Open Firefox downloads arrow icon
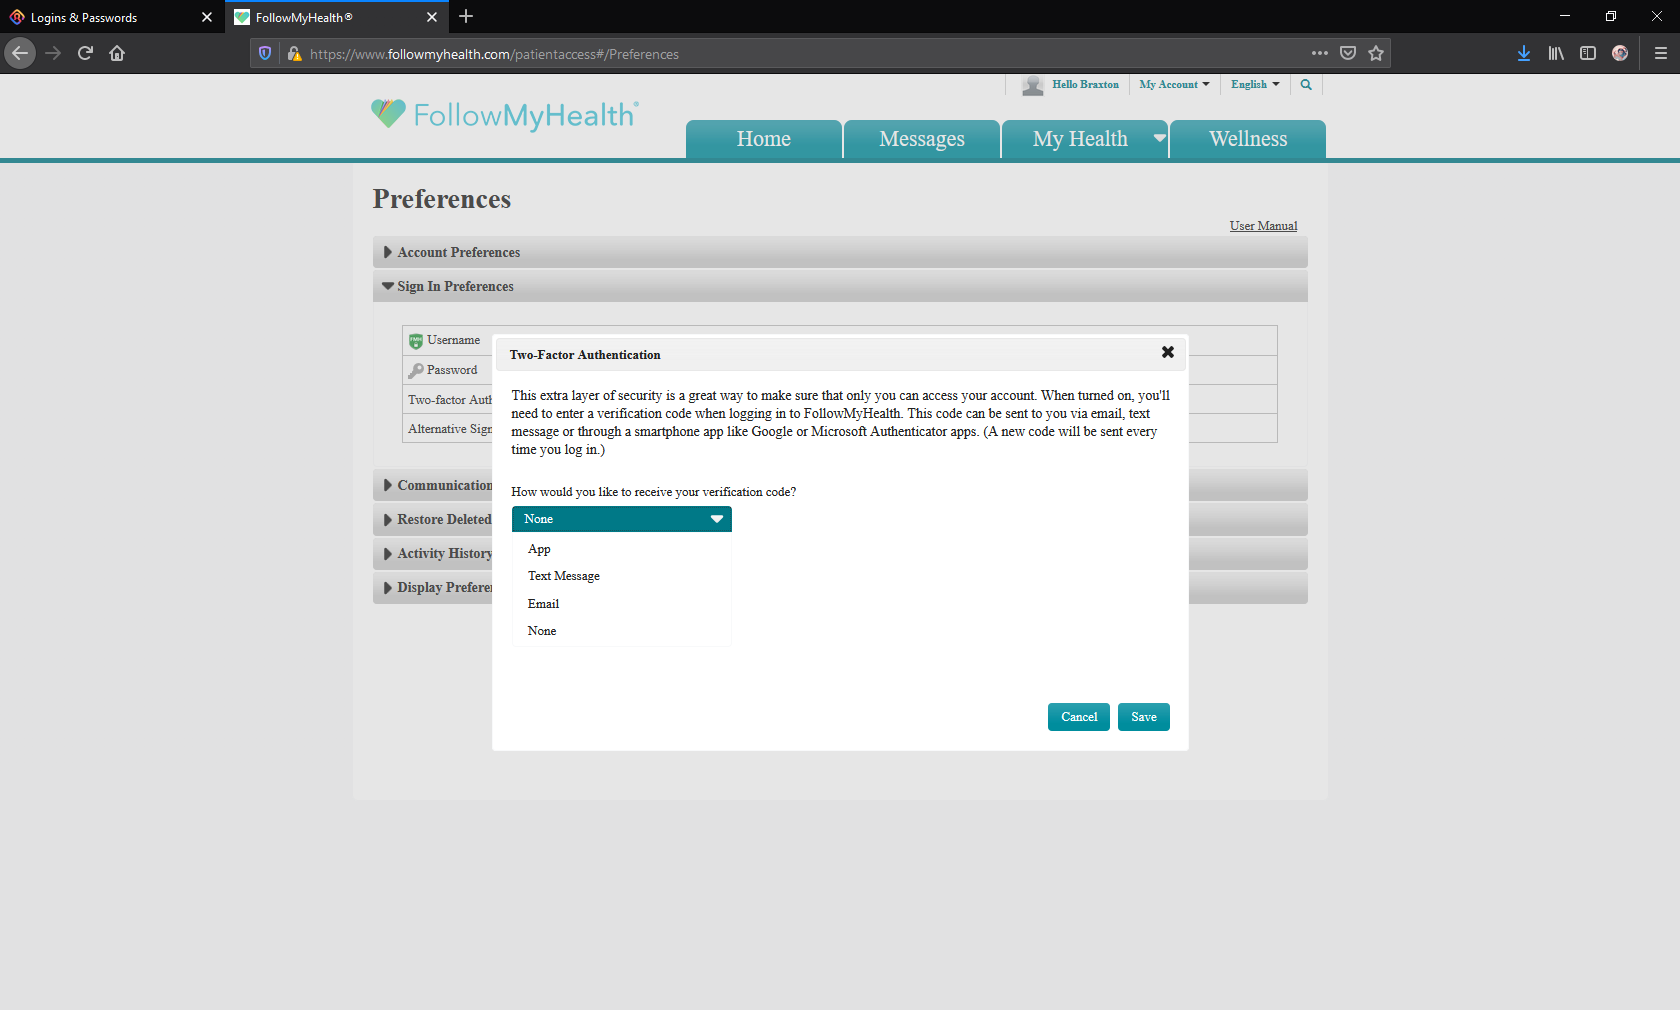 (1523, 54)
